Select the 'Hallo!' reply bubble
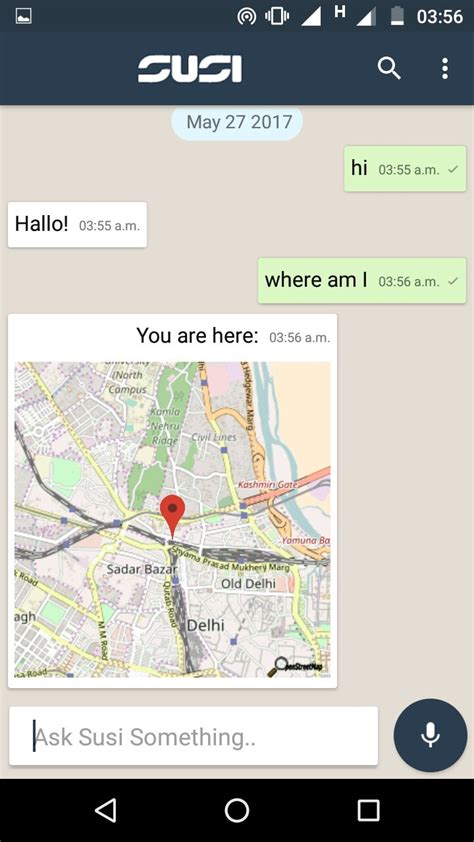Viewport: 474px width, 842px height. click(77, 224)
